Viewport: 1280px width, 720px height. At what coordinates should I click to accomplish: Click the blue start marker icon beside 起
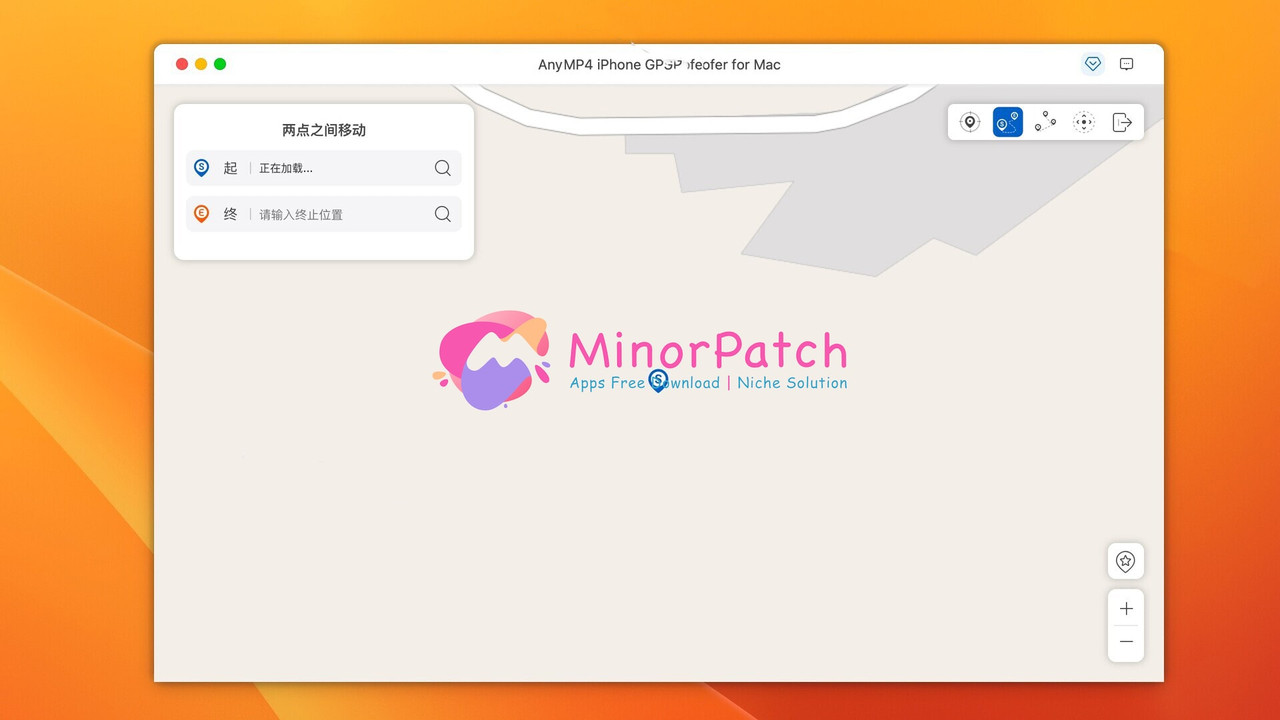tap(201, 168)
